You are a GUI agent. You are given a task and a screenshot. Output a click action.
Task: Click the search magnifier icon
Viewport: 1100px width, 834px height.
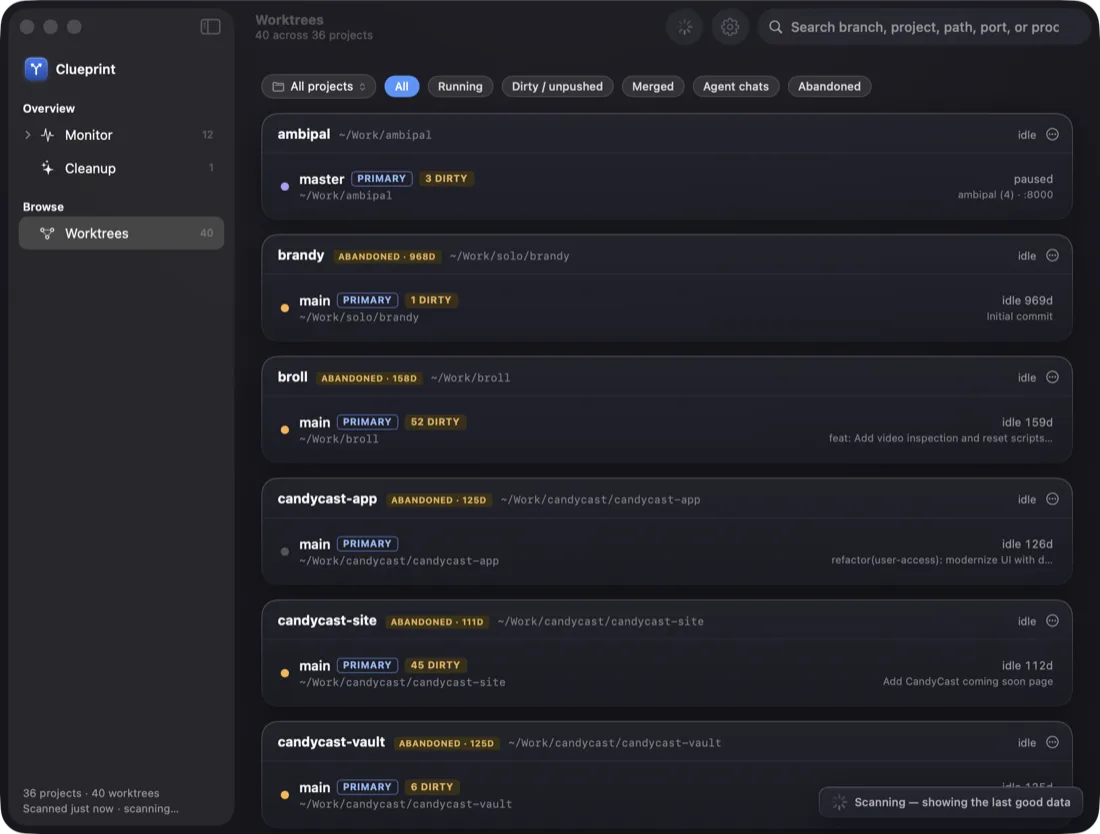coord(775,27)
